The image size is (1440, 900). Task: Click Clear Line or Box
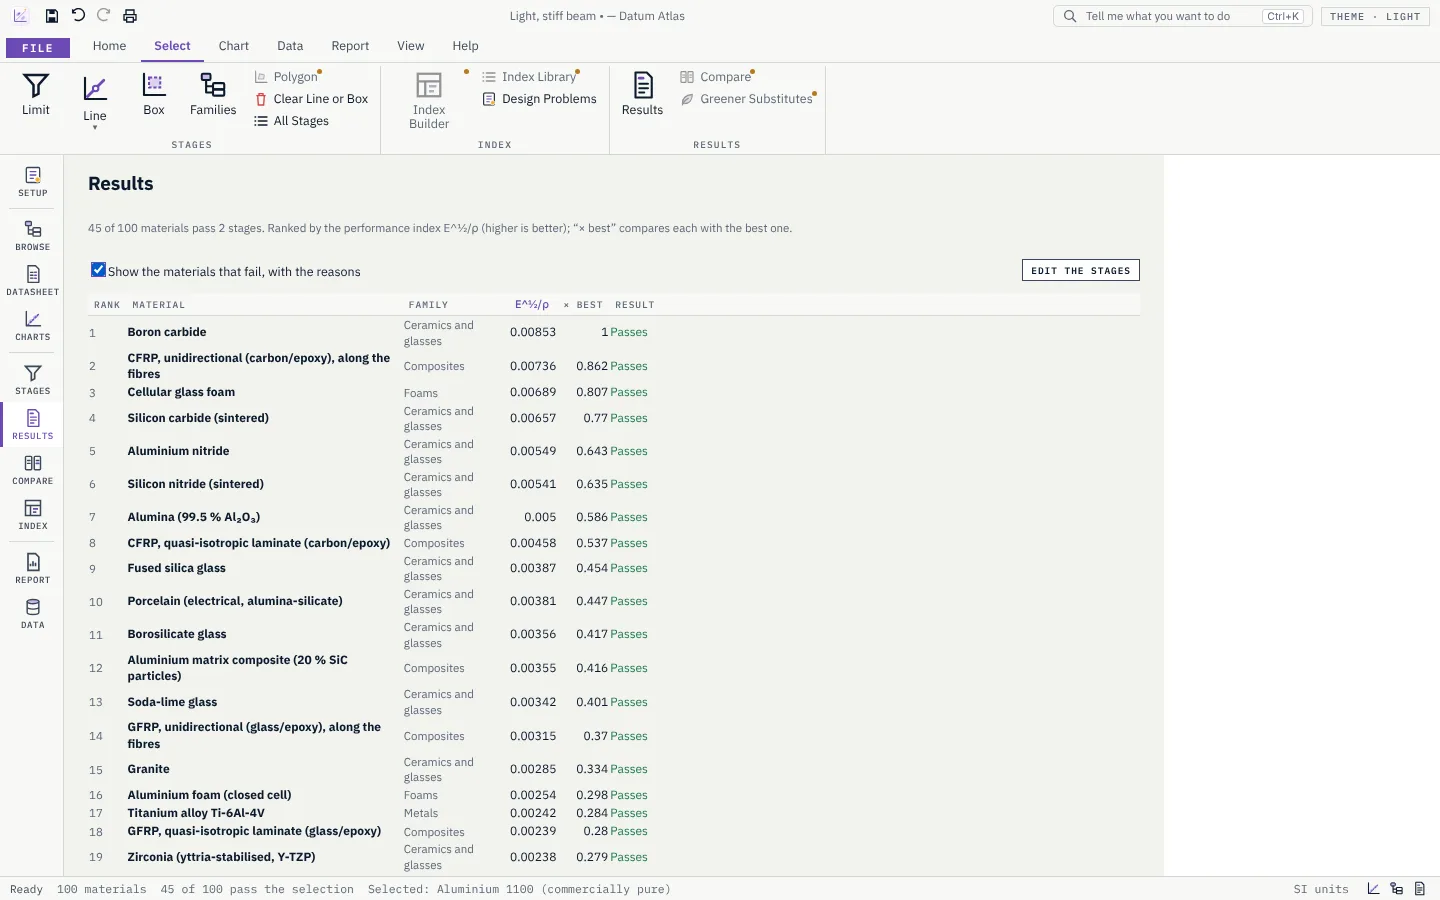click(311, 99)
